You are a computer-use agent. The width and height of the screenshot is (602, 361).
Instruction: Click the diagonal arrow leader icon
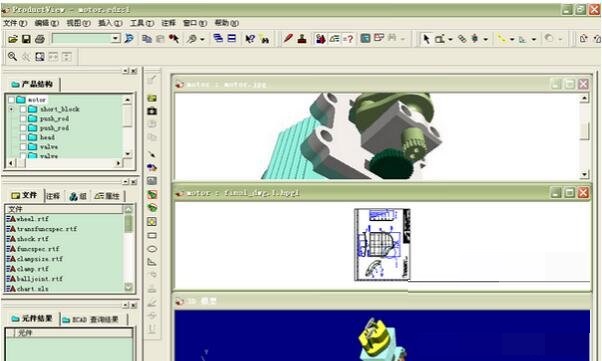(x=152, y=154)
